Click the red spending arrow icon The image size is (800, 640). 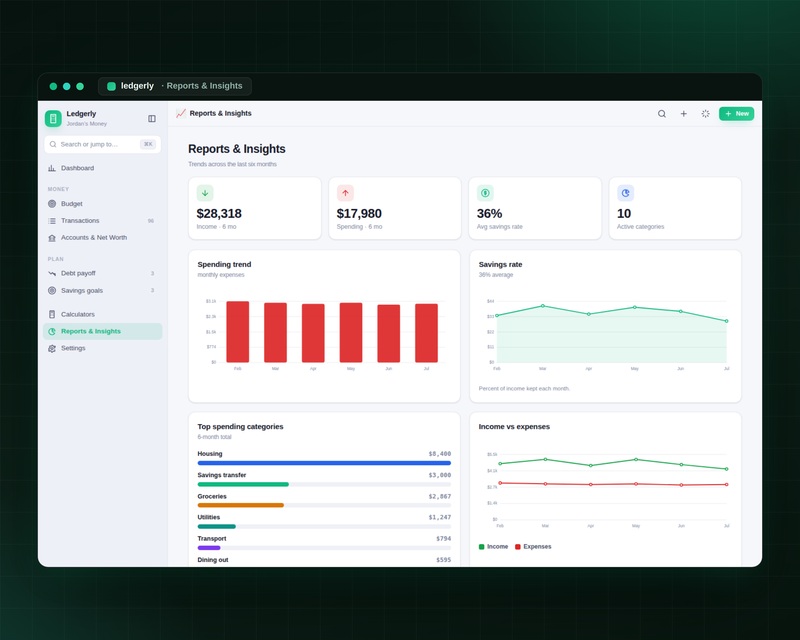(345, 193)
